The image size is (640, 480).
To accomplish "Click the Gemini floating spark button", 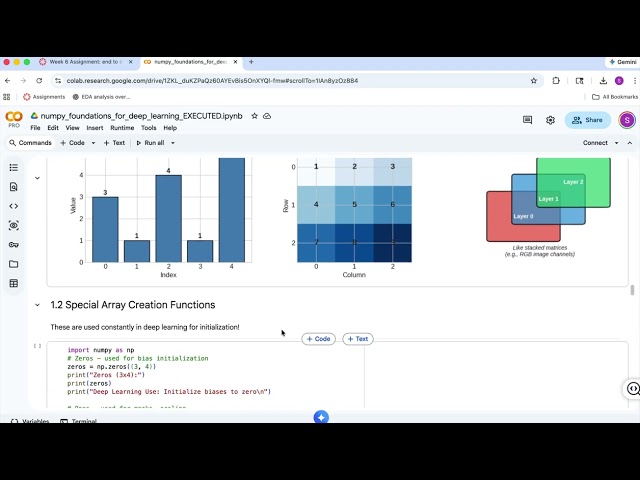I will pyautogui.click(x=321, y=417).
